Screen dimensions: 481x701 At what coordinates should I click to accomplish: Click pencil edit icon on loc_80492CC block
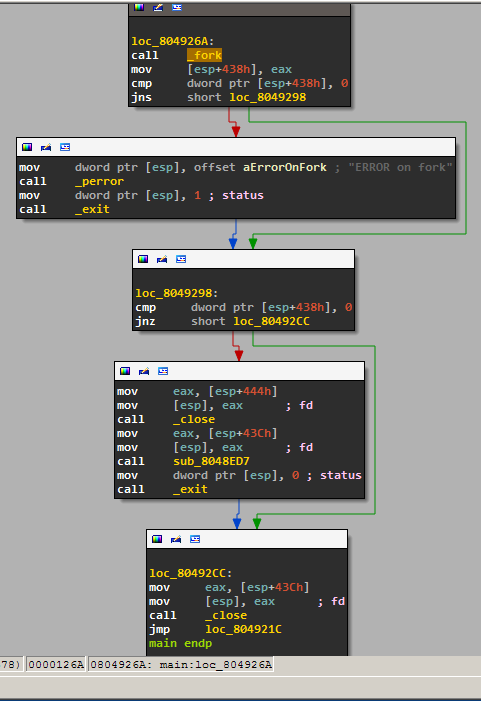tap(176, 539)
